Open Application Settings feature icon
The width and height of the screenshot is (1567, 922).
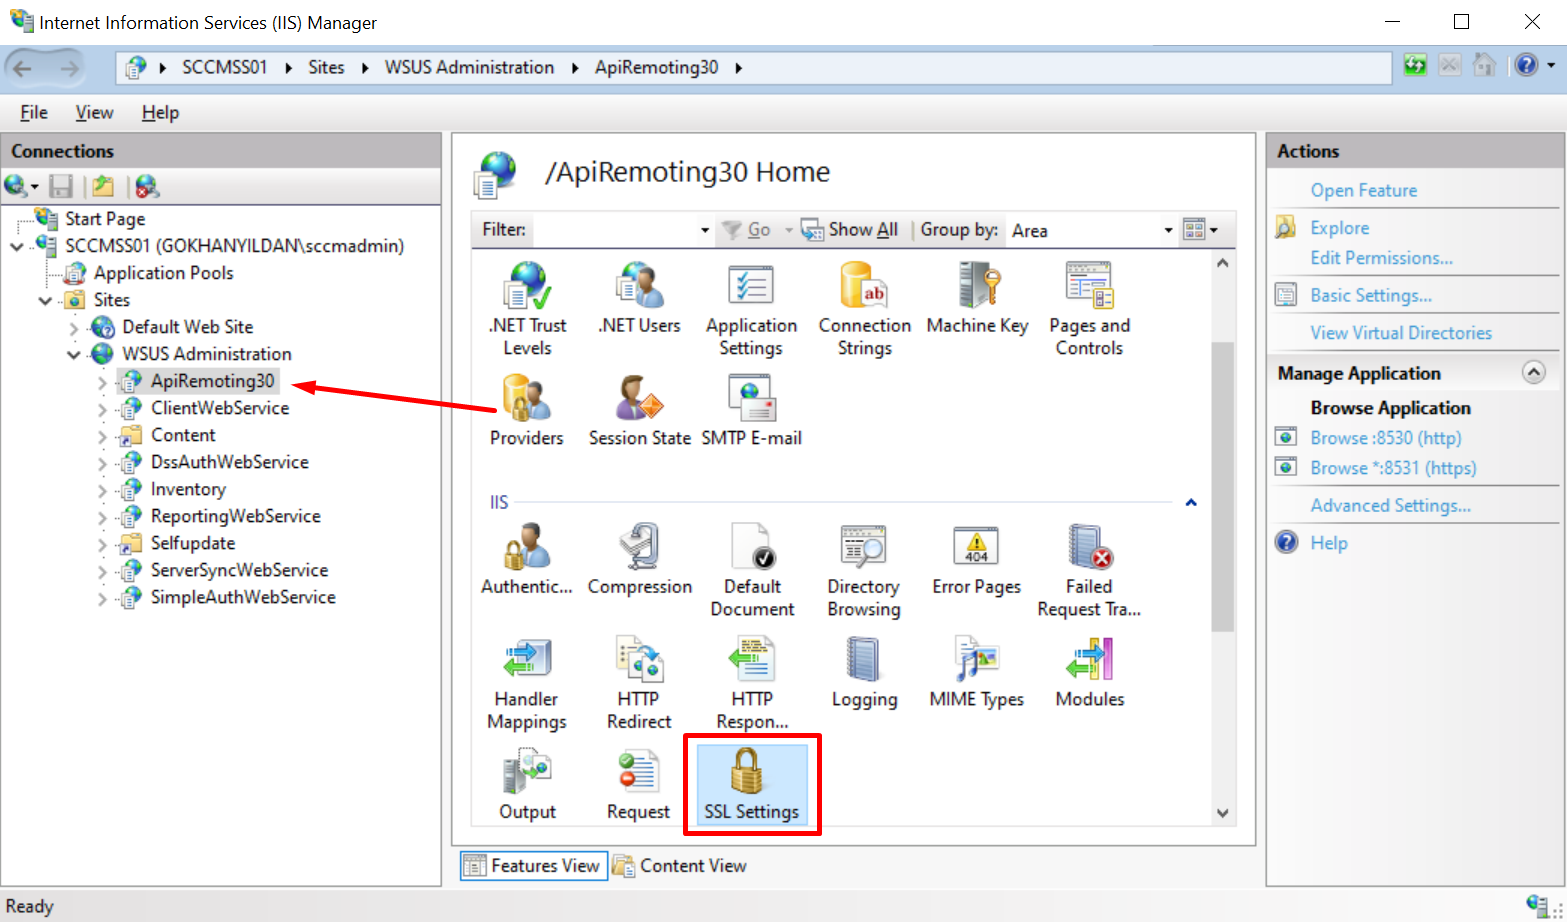(x=751, y=308)
